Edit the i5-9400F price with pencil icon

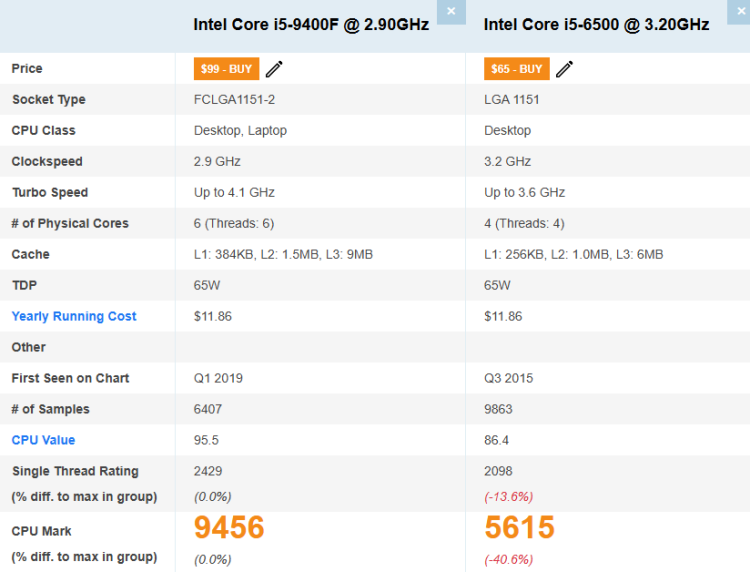point(274,69)
